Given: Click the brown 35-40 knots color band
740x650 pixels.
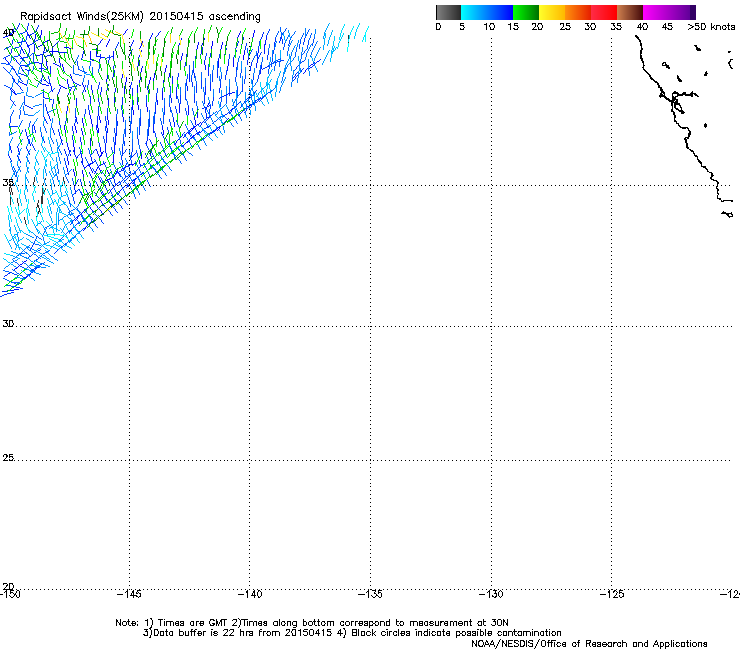Looking at the screenshot, I should (630, 12).
